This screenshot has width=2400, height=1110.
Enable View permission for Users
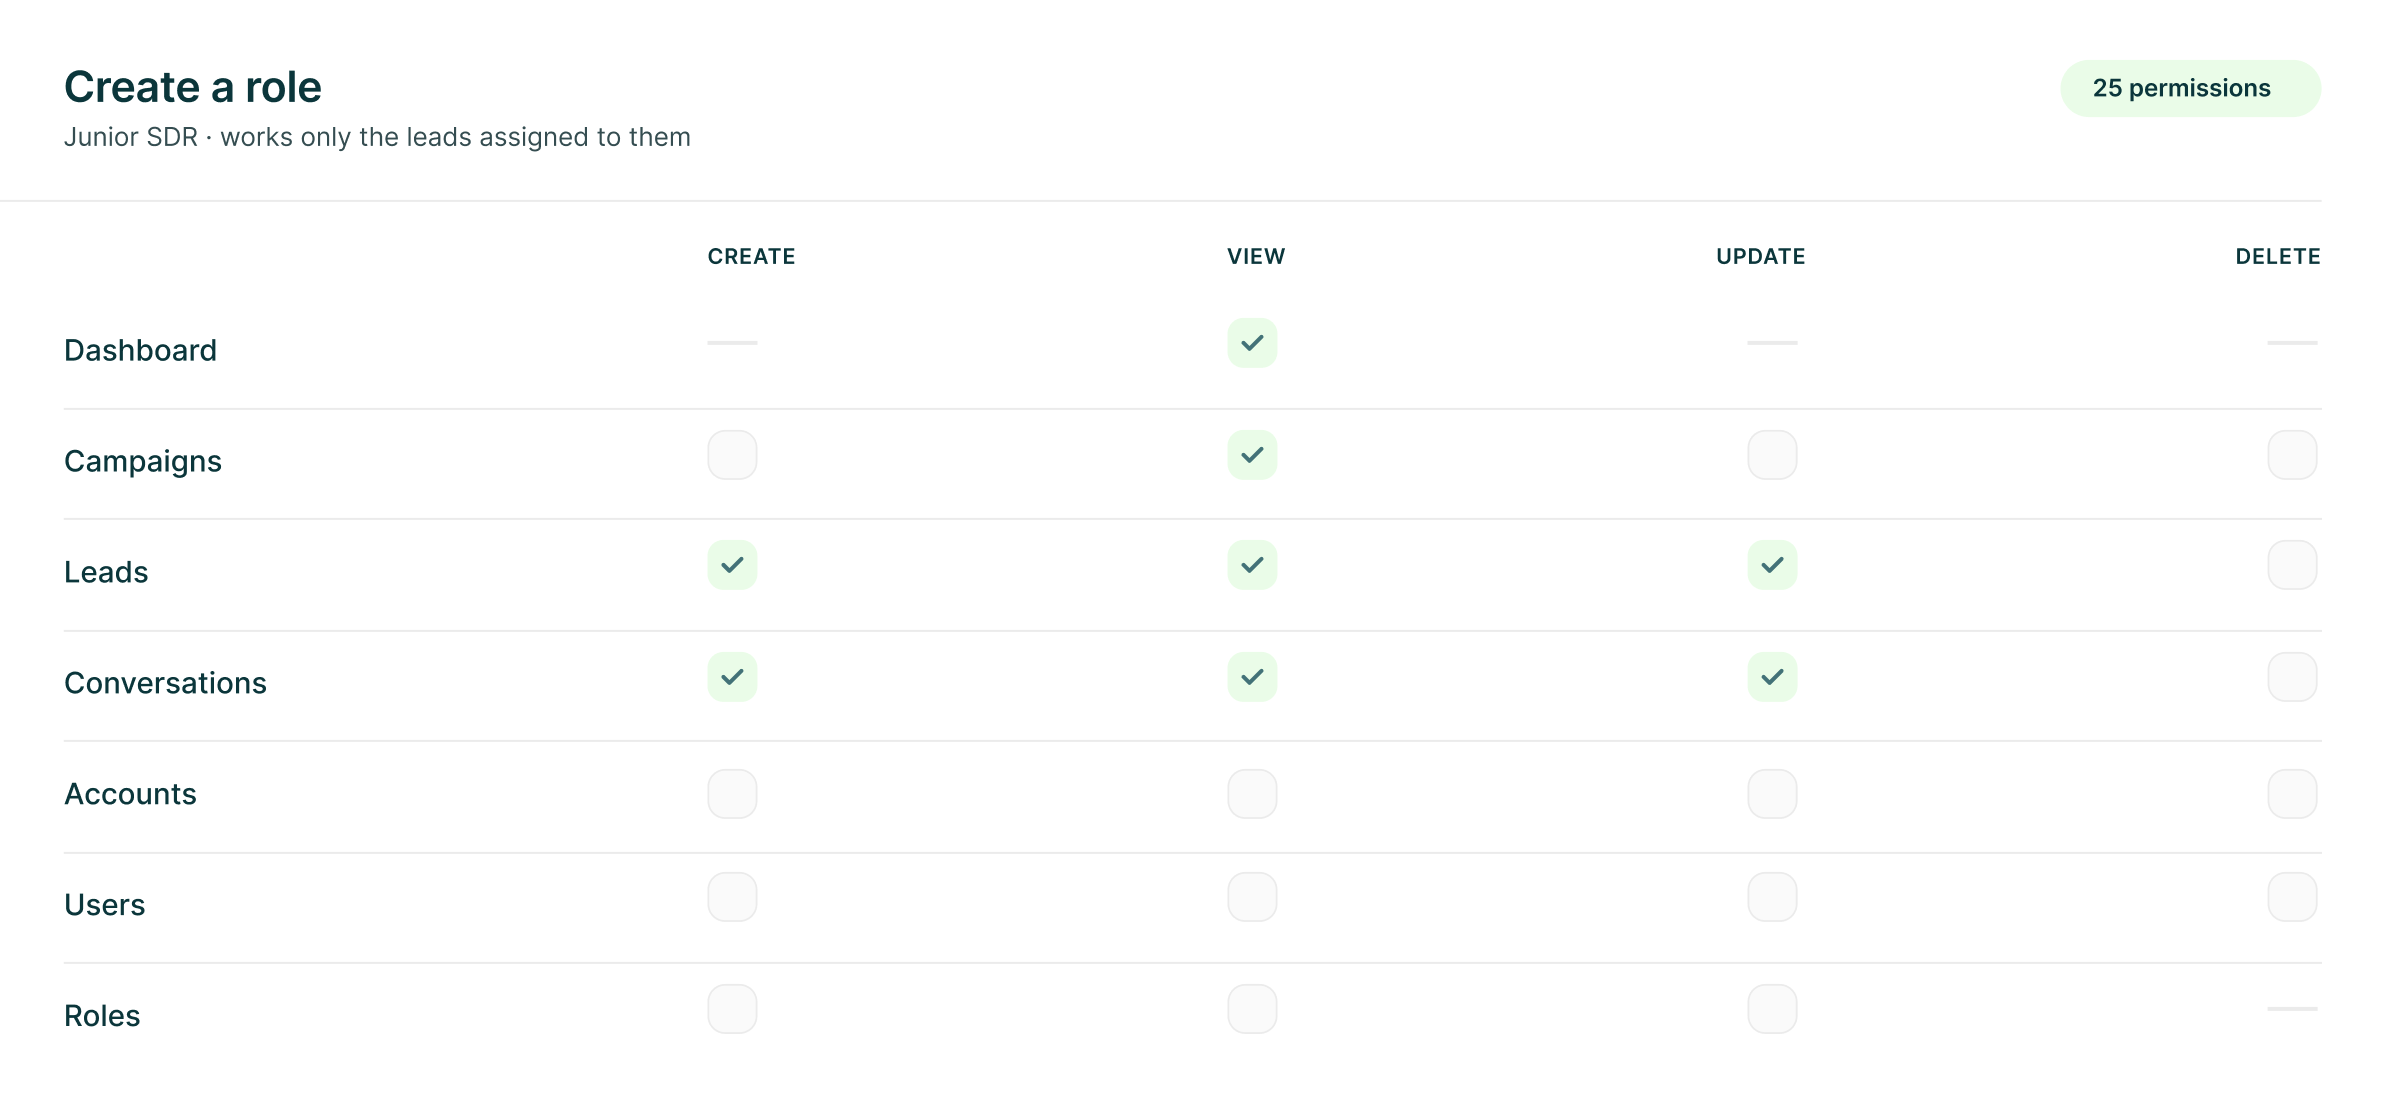point(1252,897)
